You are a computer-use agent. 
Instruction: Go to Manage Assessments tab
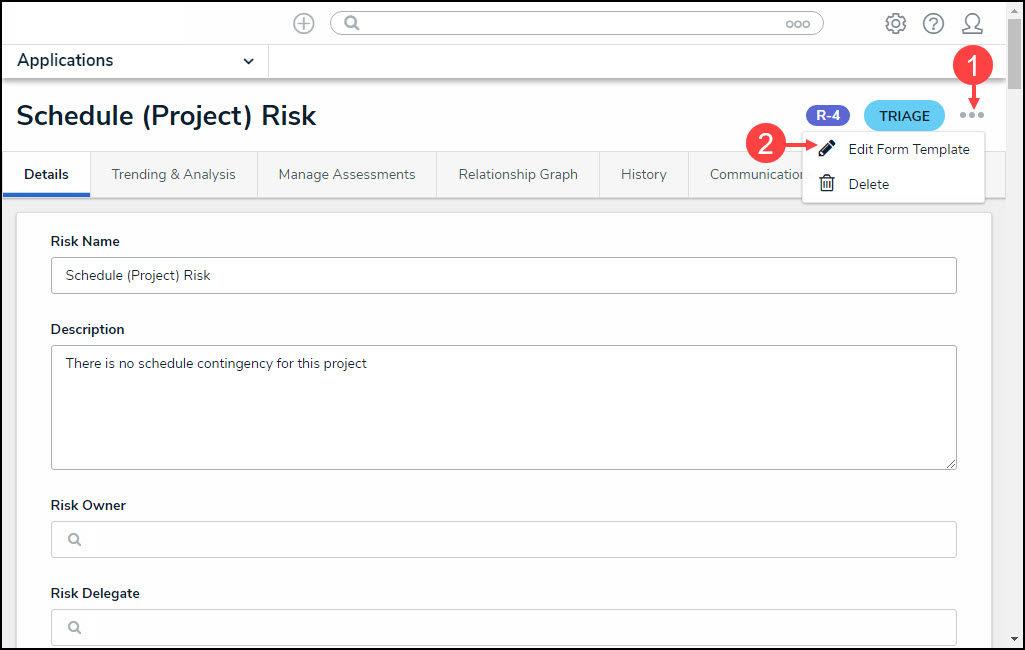click(x=347, y=174)
